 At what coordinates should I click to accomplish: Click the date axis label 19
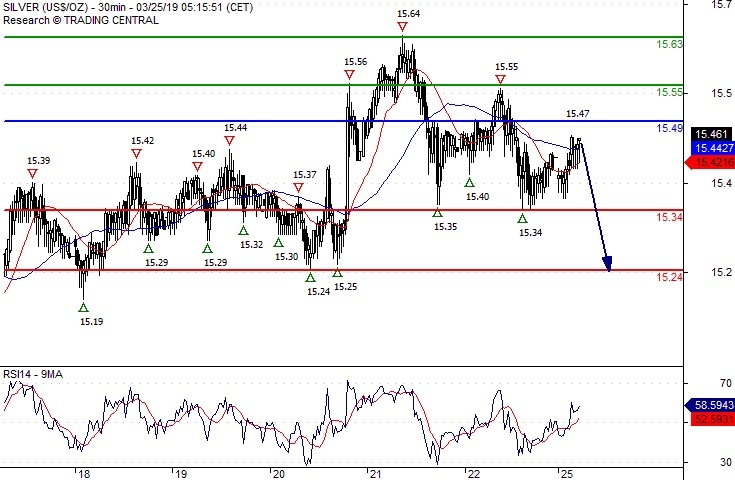[x=181, y=474]
